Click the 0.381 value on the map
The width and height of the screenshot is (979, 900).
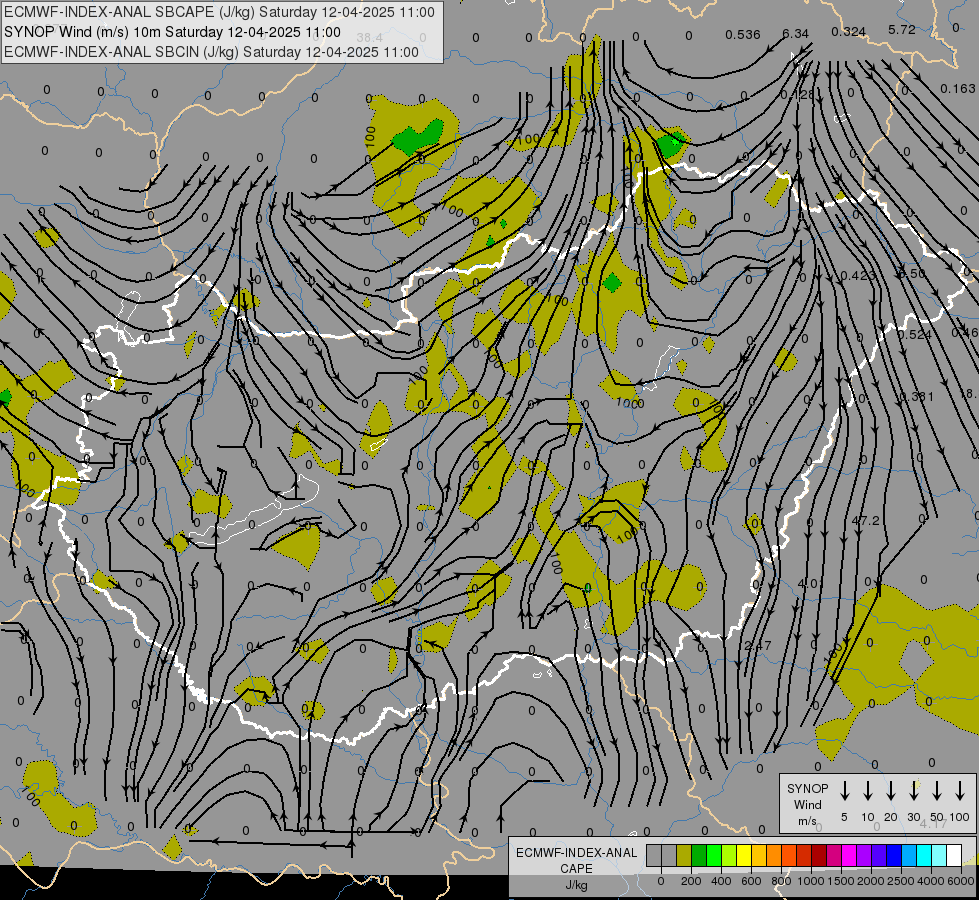pyautogui.click(x=917, y=397)
